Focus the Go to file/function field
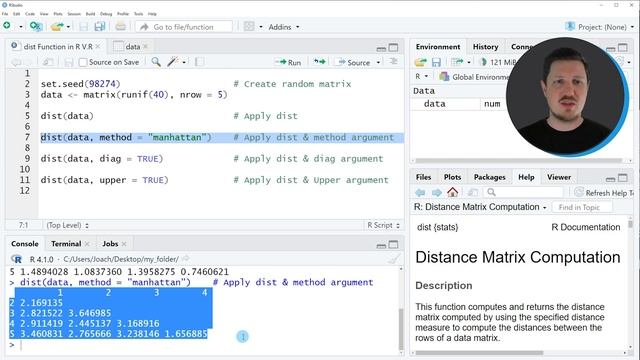Image resolution: width=640 pixels, height=360 pixels. [184, 27]
